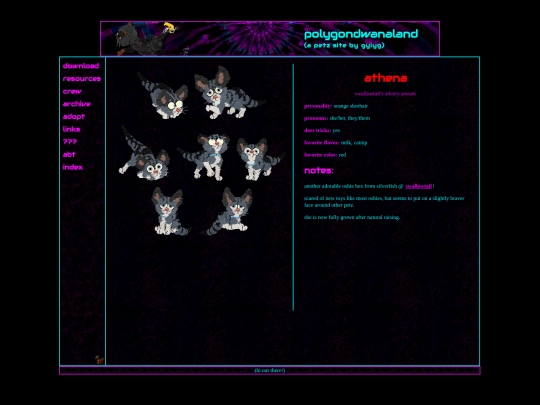Viewport: 540px width, 405px height.
Task: Return to the index page
Action: pos(73,167)
